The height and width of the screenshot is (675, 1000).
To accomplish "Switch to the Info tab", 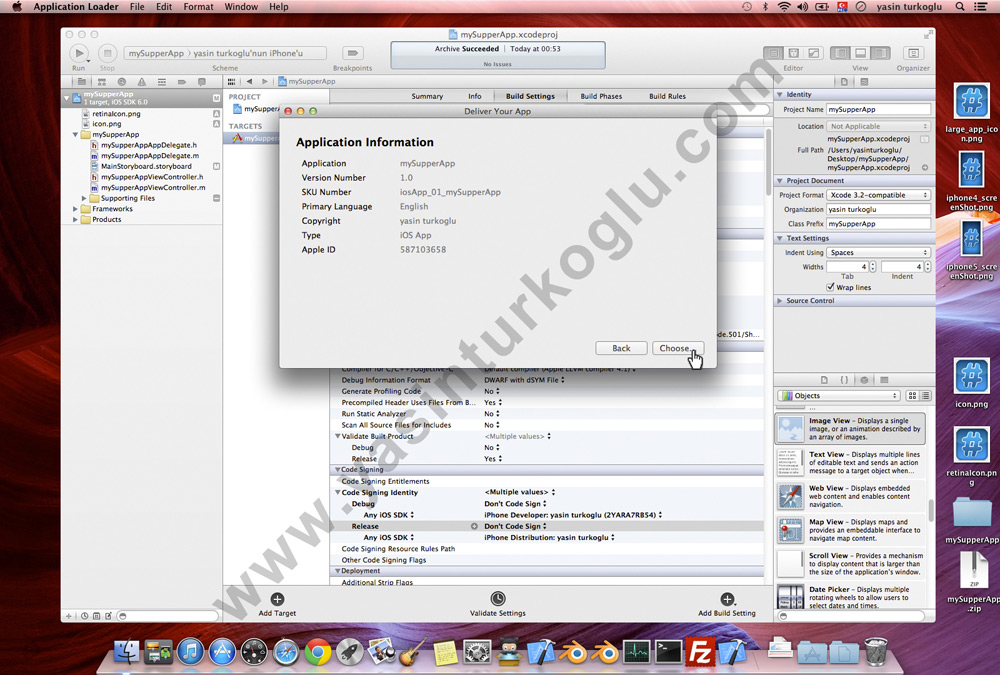I will [475, 96].
